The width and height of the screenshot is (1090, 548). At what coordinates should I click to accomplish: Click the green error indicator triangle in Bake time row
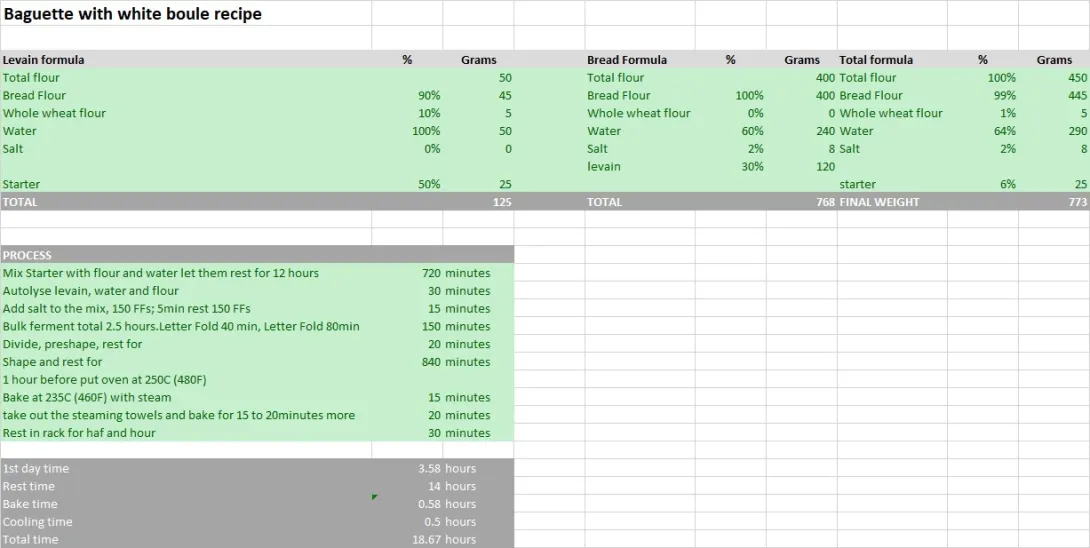[x=375, y=497]
